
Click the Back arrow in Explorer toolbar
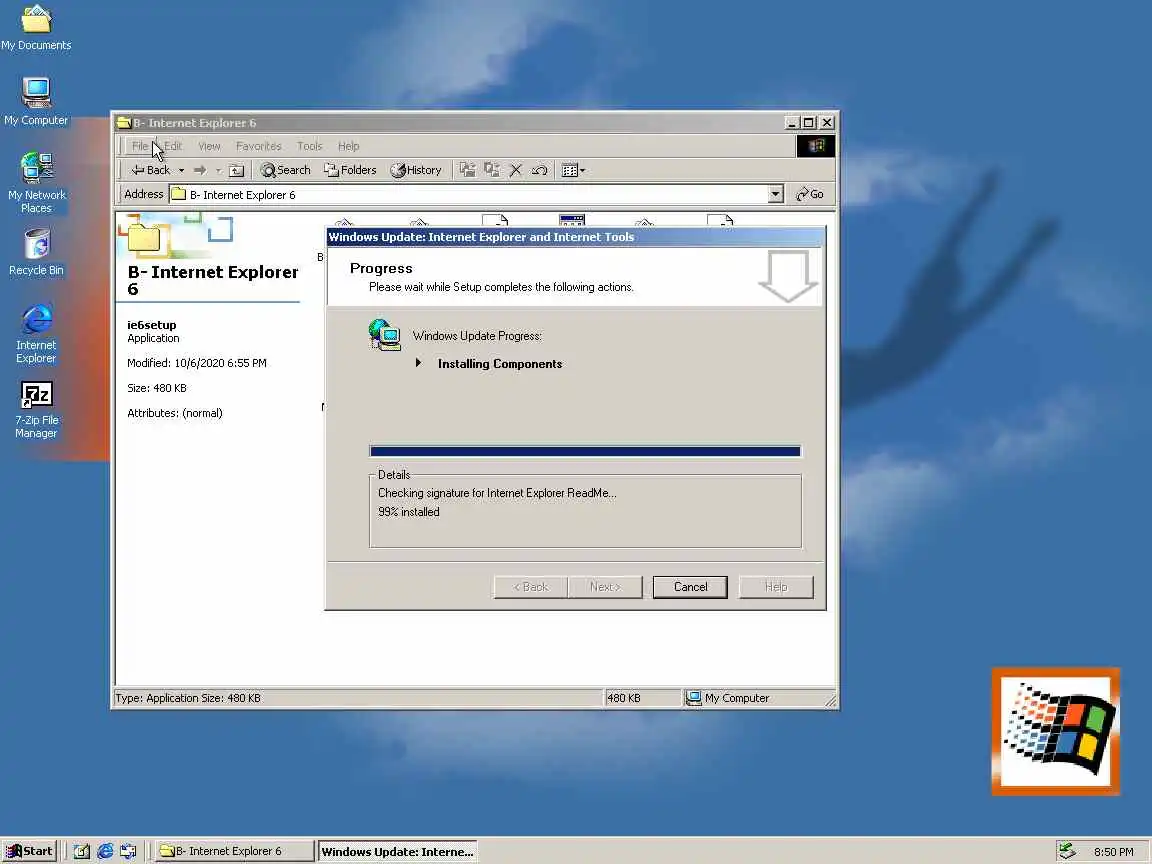tap(151, 170)
